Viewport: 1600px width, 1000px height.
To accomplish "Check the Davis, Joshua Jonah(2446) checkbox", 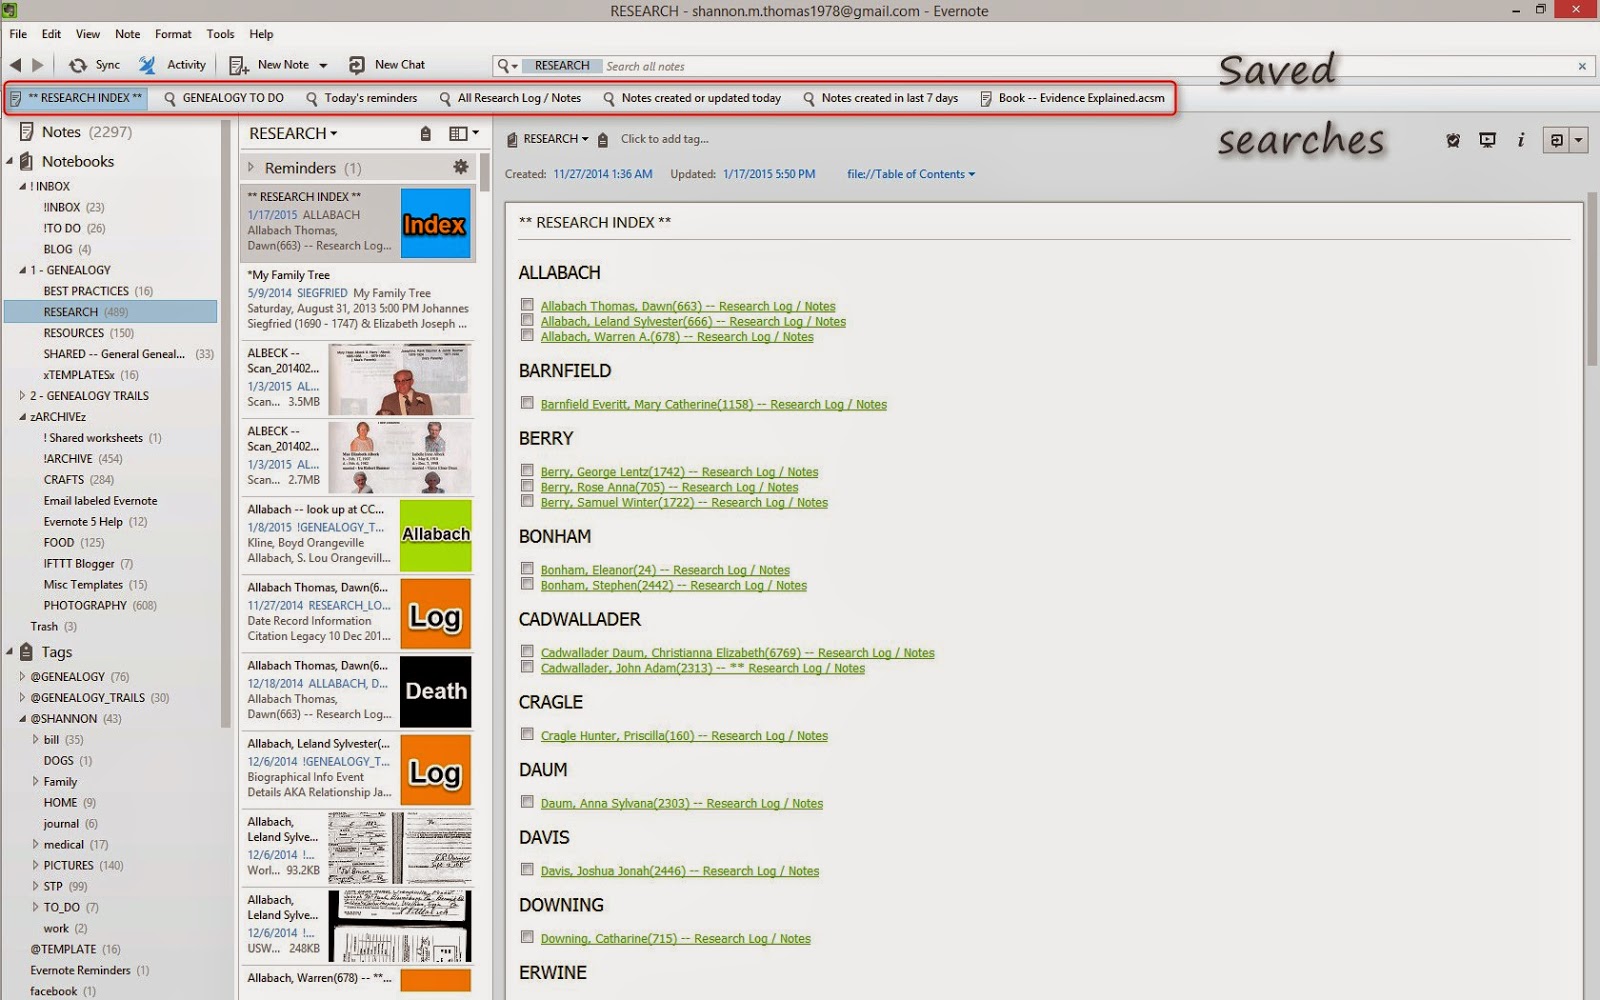I will tap(527, 869).
